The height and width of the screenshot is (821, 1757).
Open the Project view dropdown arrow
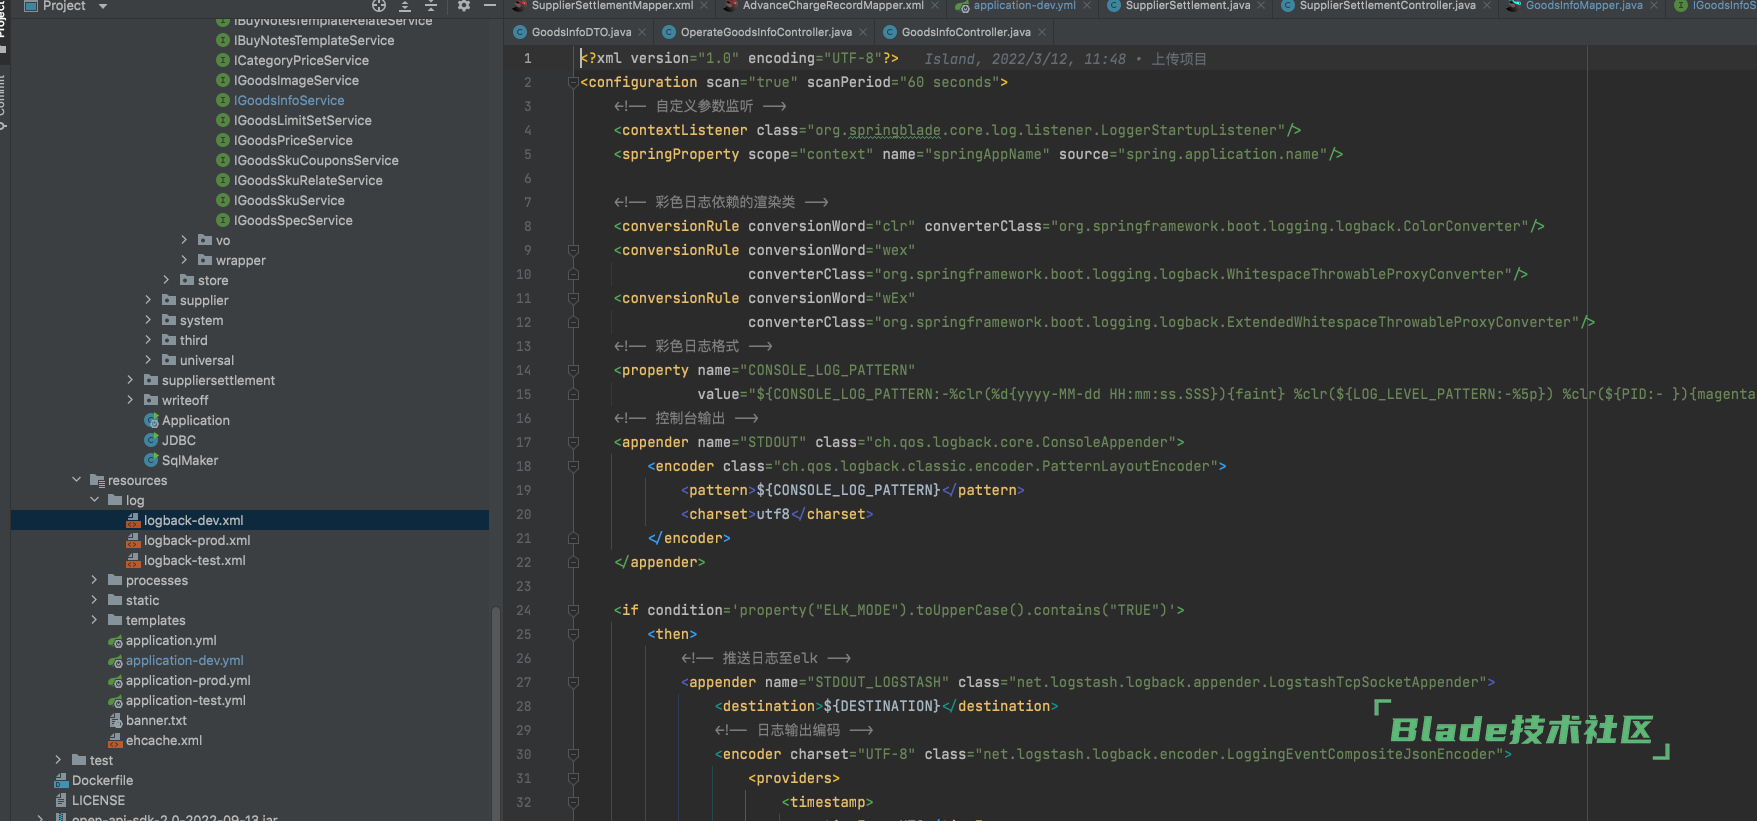(103, 7)
